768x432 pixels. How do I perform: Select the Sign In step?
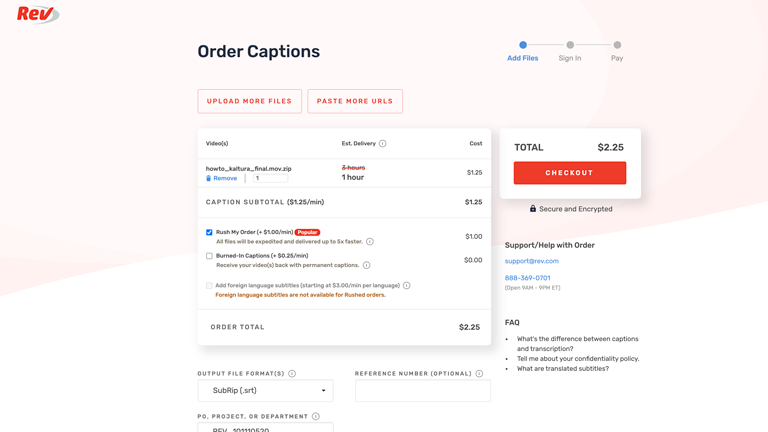(x=570, y=45)
